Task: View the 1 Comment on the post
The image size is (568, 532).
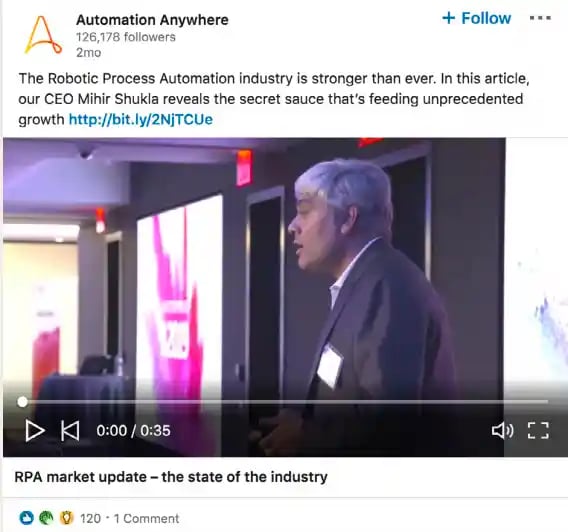Action: click(x=146, y=519)
